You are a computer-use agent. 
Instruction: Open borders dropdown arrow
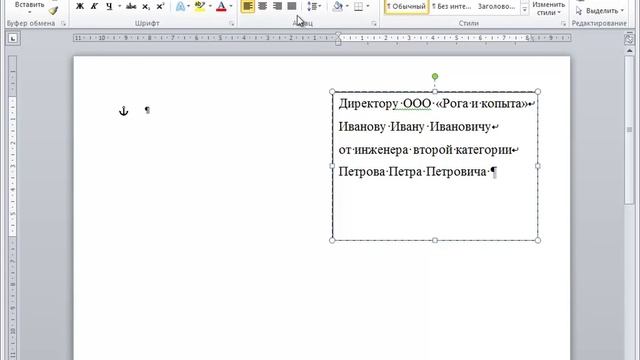click(x=368, y=6)
